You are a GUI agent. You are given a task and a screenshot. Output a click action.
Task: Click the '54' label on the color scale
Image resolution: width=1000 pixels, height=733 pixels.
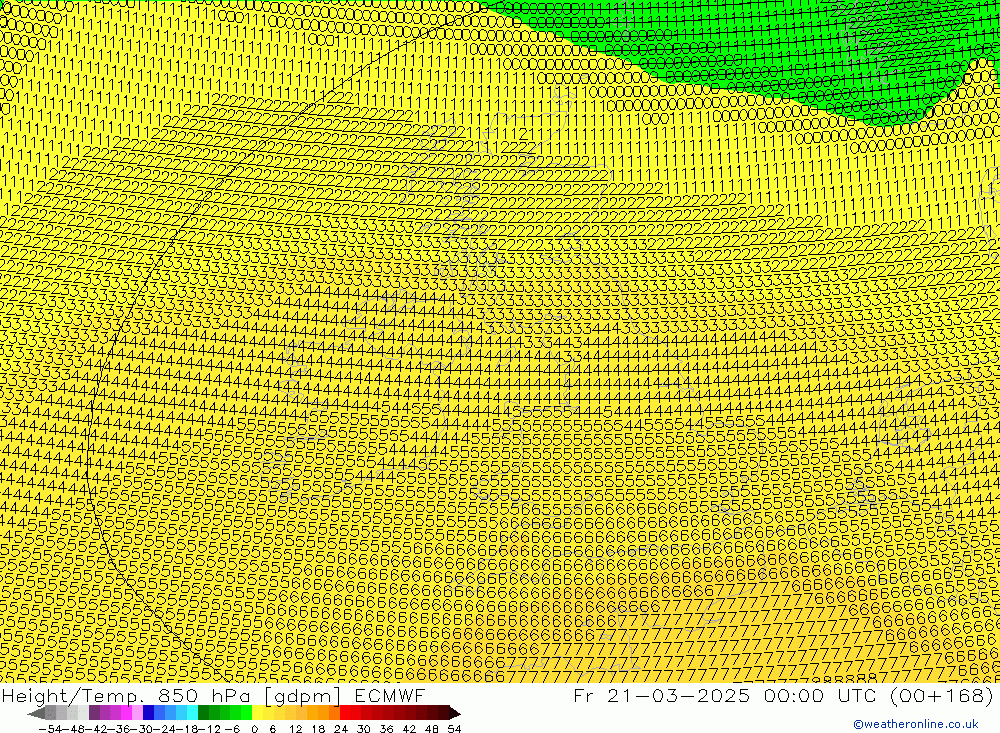(x=454, y=729)
